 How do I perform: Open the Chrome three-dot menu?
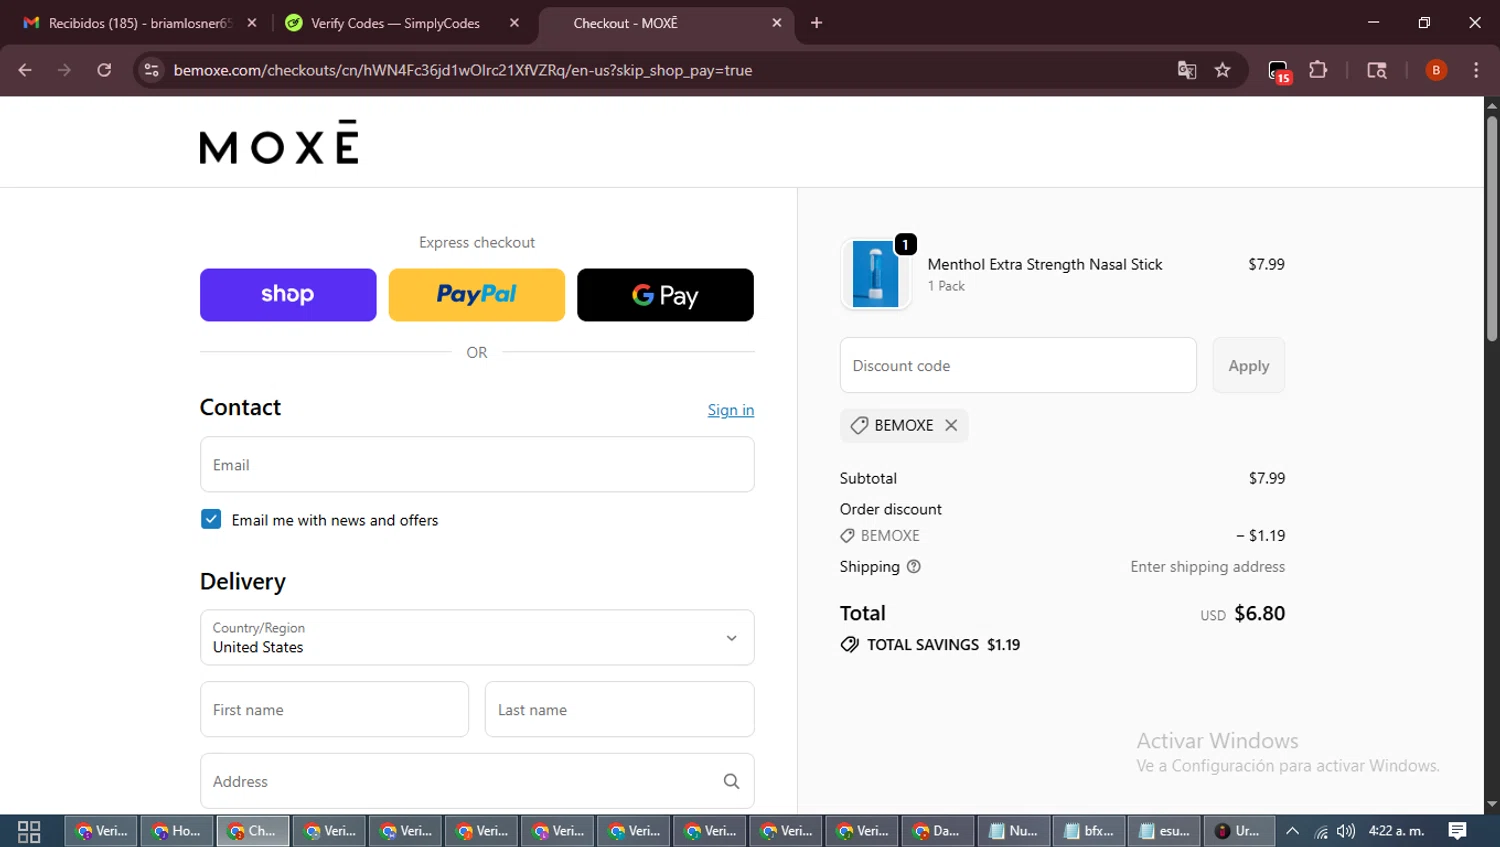[1476, 70]
